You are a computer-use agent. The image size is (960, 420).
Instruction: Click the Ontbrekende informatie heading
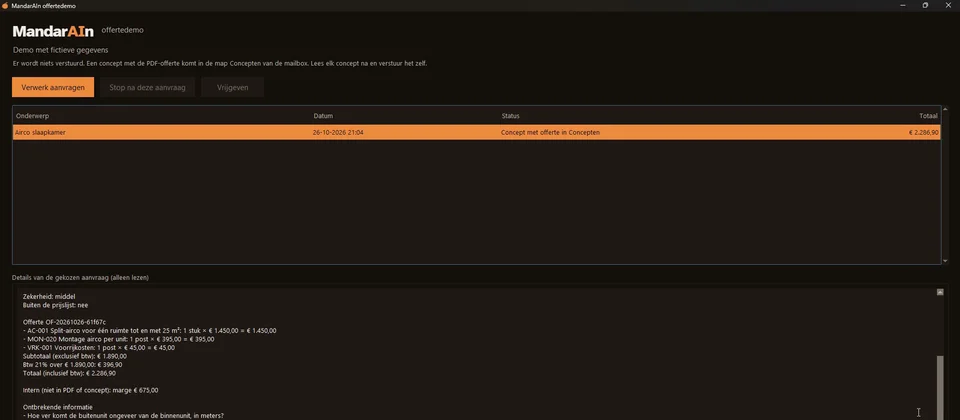click(x=58, y=407)
